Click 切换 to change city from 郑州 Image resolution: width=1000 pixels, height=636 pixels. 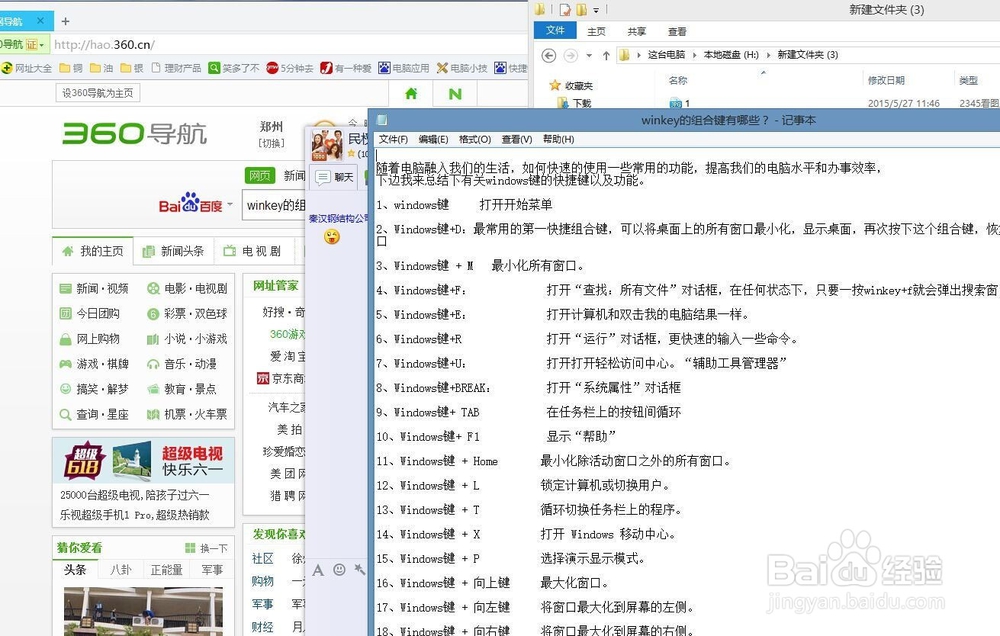(x=272, y=143)
